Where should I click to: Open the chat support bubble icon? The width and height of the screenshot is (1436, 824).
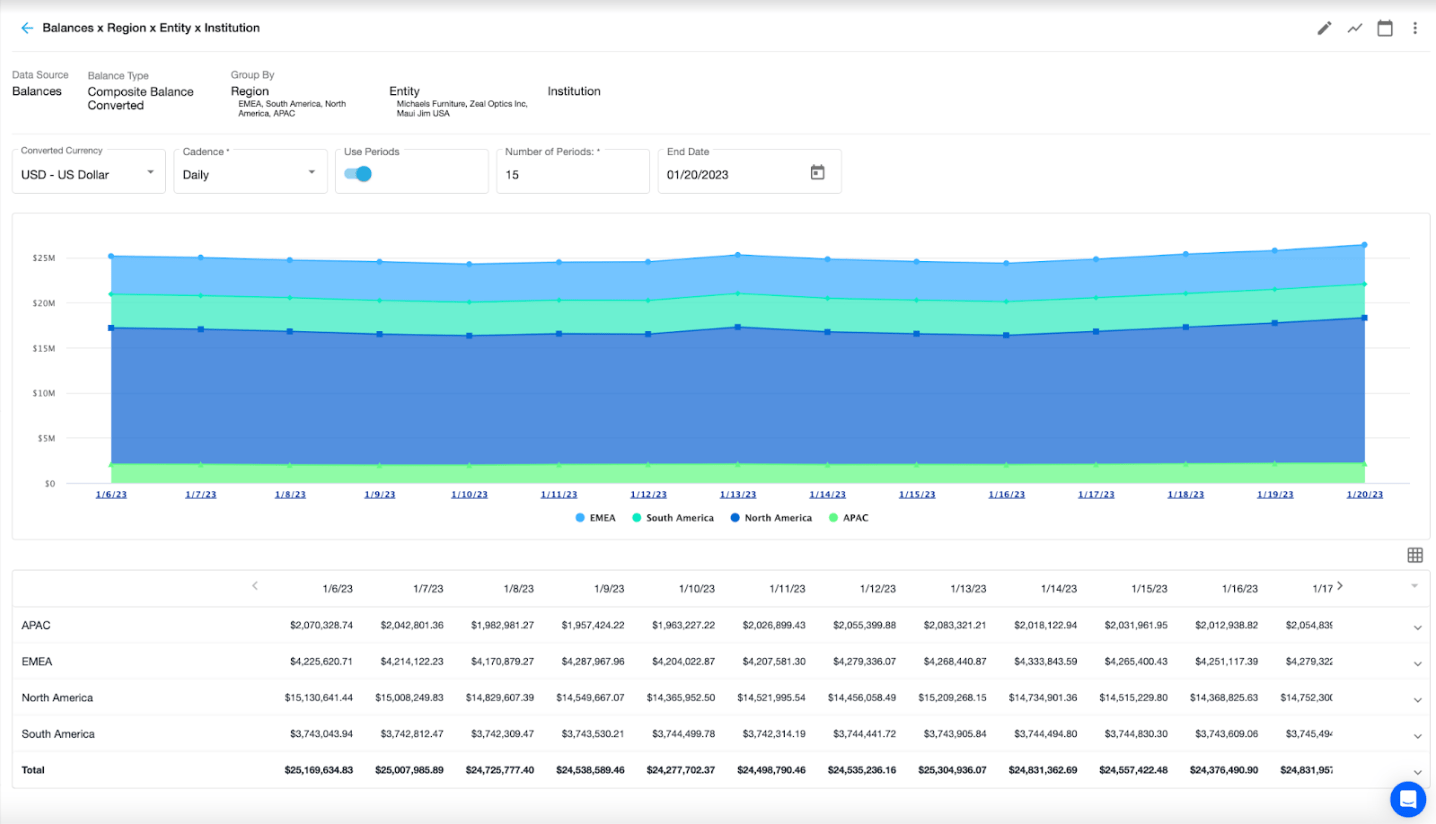pos(1408,799)
